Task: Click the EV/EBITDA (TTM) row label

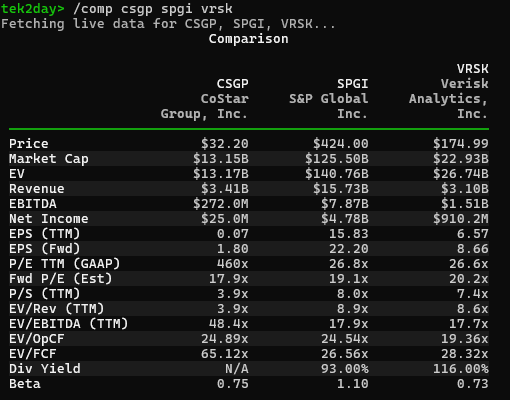Action: pyautogui.click(x=68, y=324)
